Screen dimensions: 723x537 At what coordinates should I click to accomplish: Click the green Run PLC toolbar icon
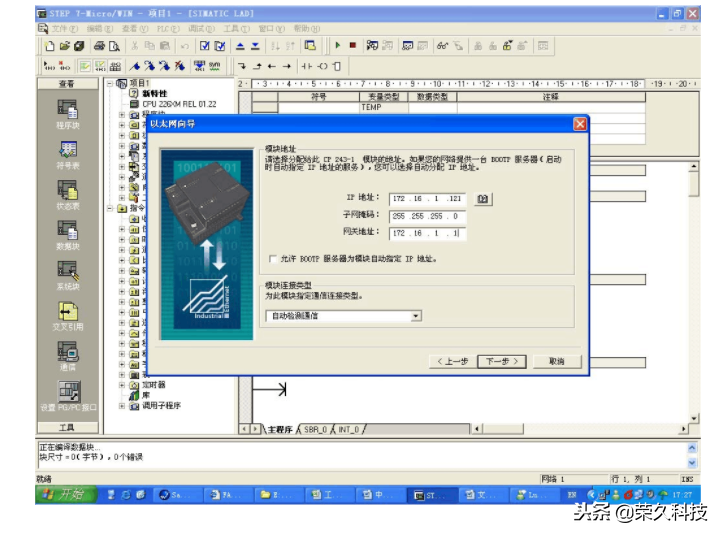click(338, 46)
